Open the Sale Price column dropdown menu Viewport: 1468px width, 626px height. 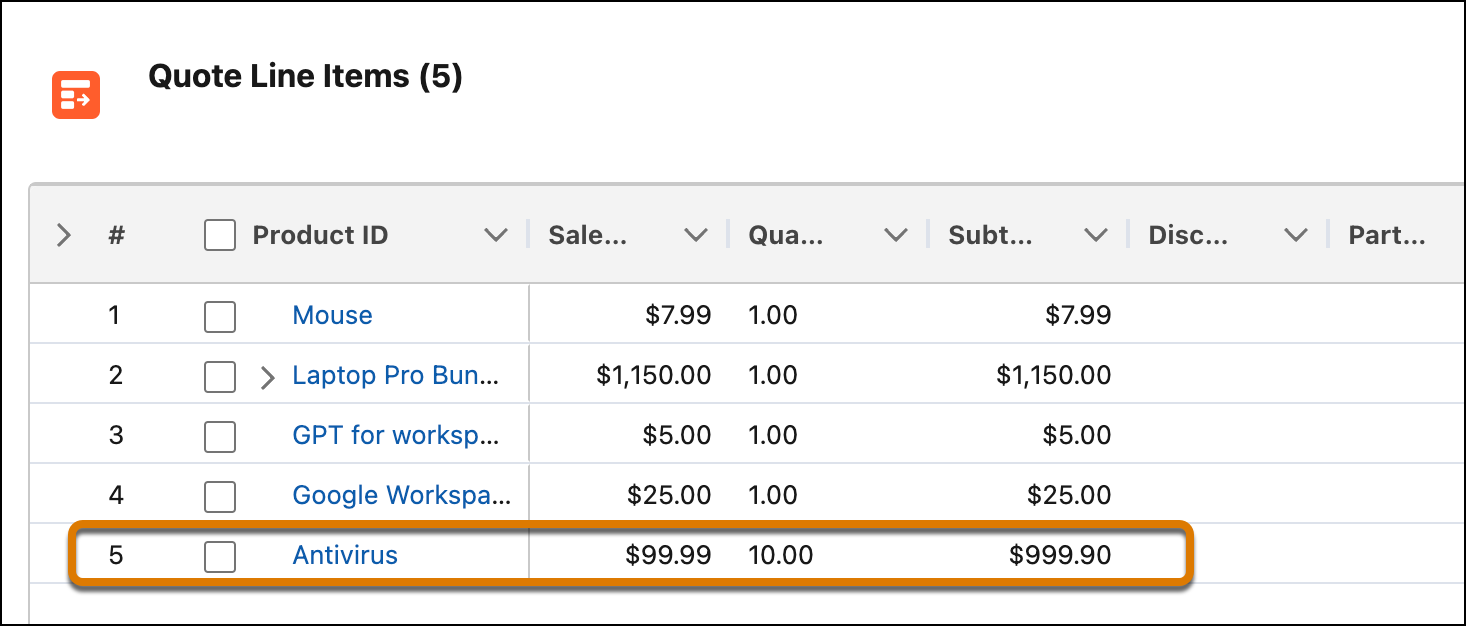point(696,235)
